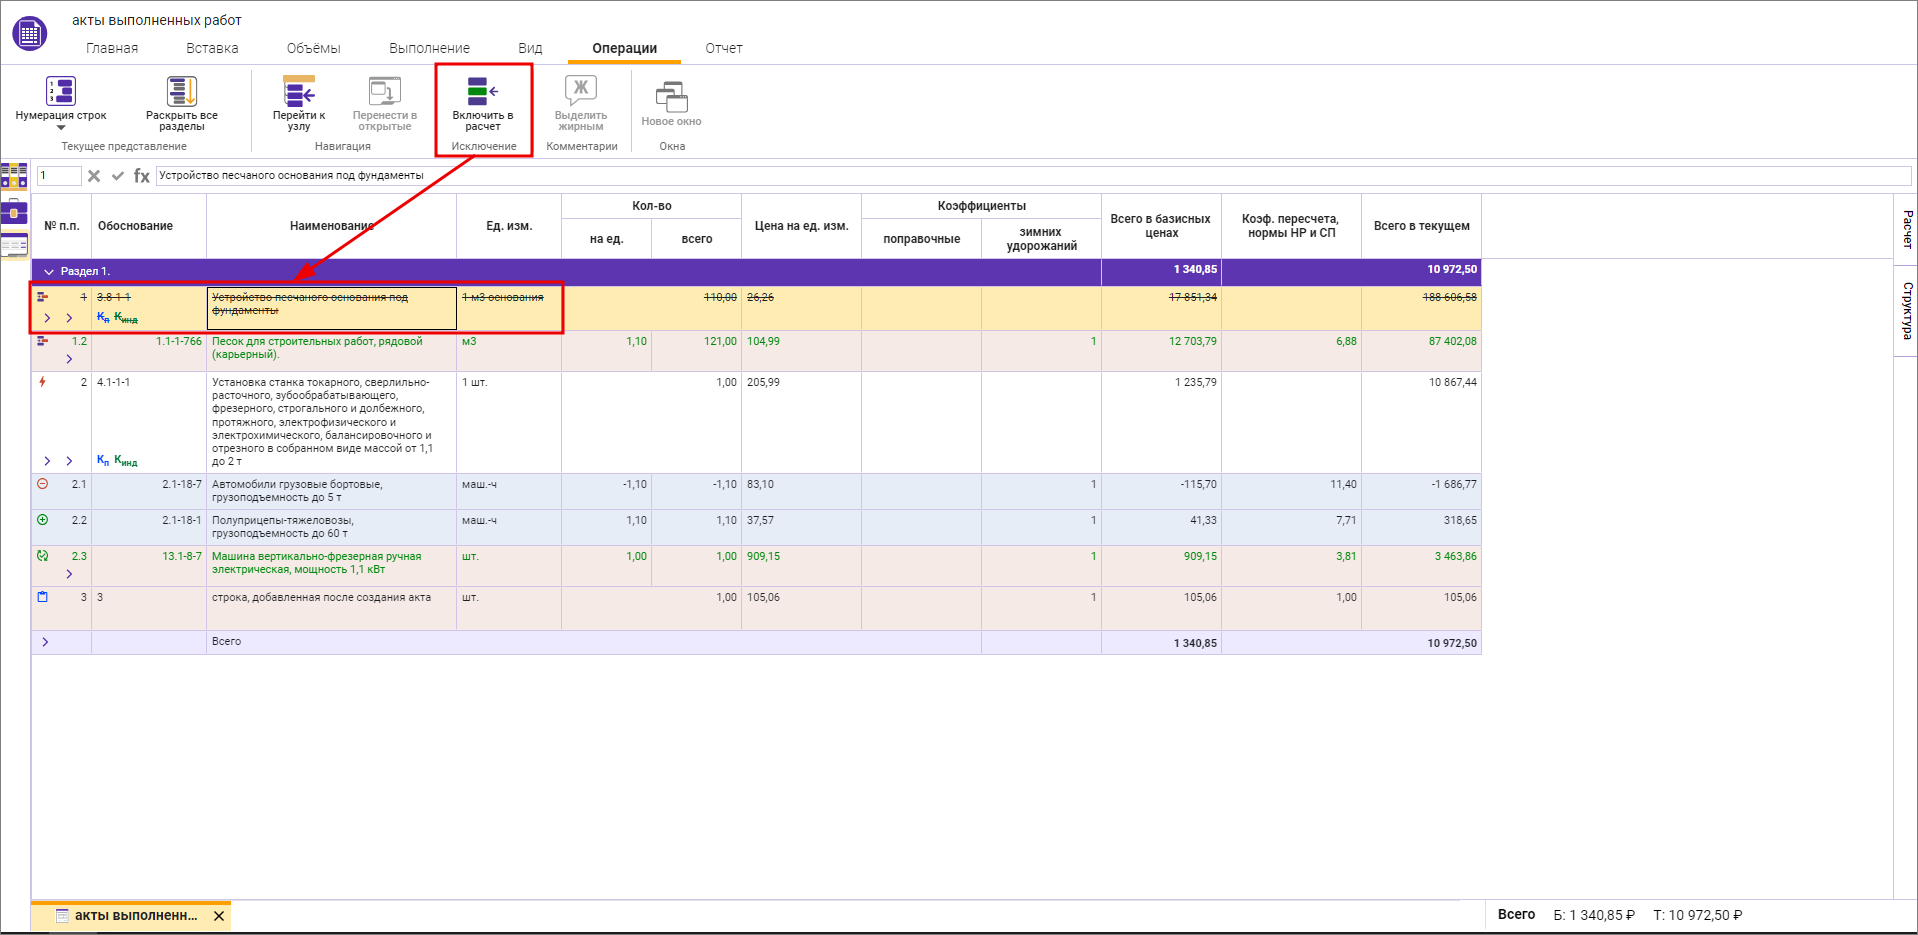Switch to the 'Выполнение' ribbon tab

[x=429, y=48]
